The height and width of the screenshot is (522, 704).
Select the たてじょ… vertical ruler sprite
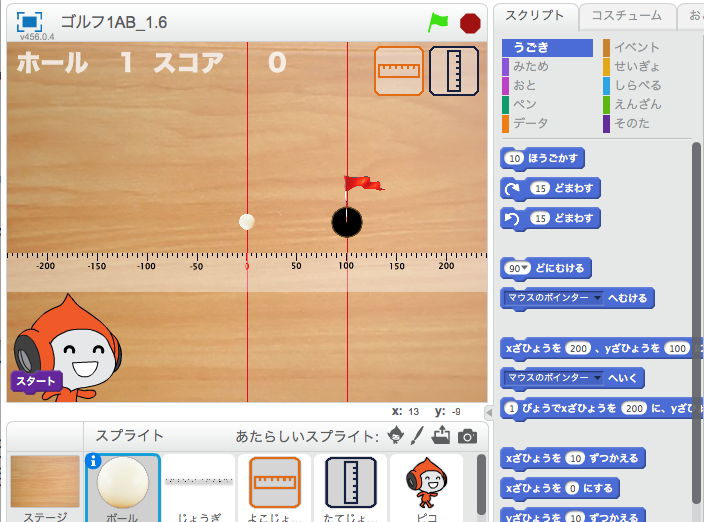[350, 488]
